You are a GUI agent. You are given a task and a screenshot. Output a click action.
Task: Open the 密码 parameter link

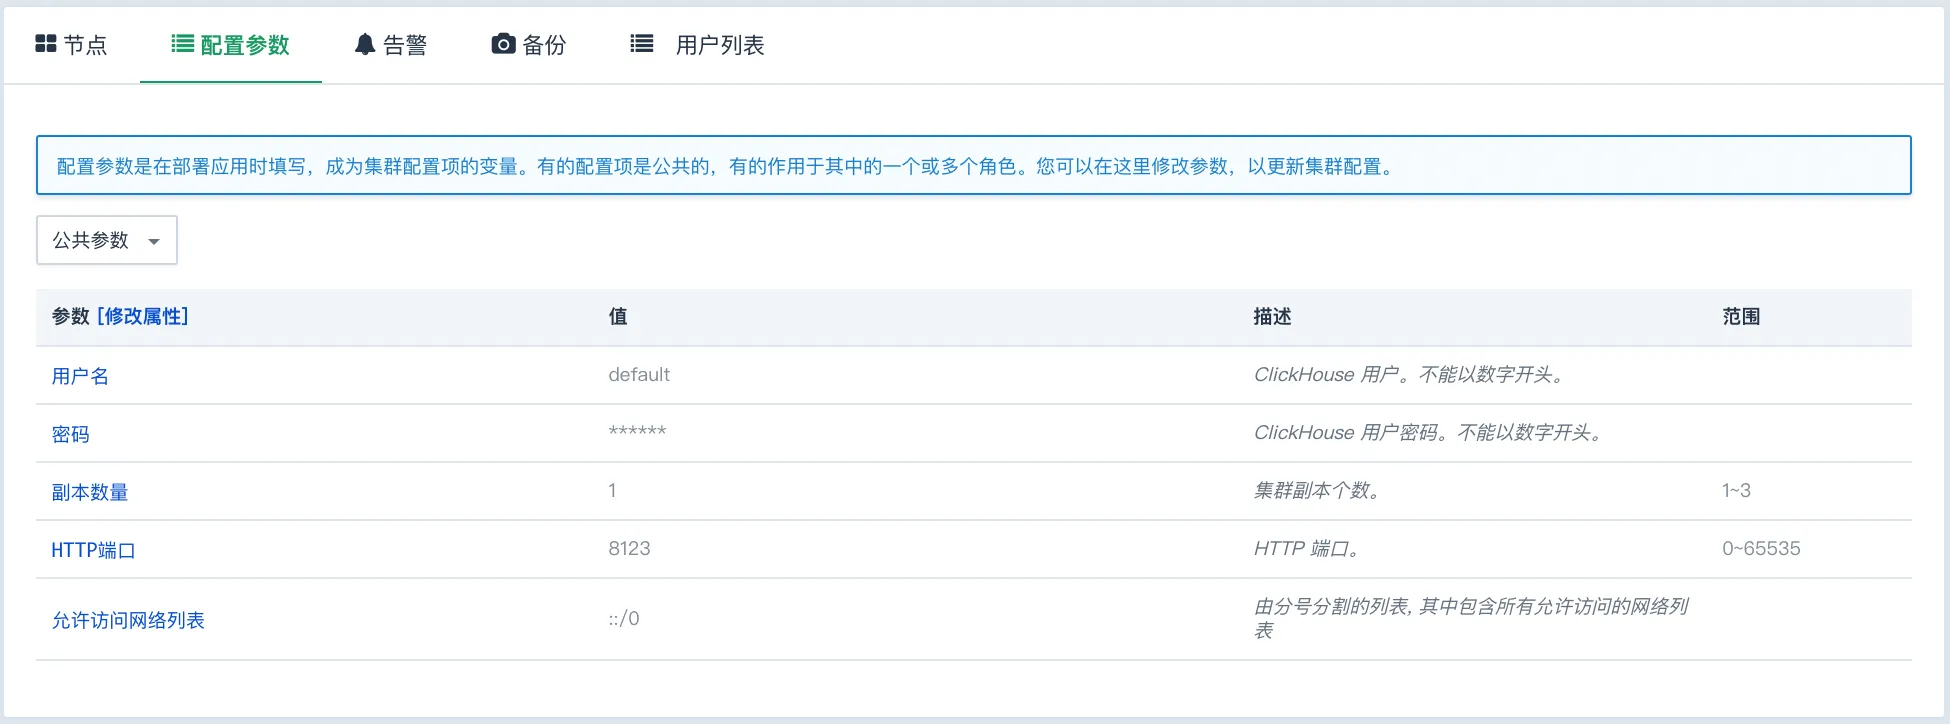70,434
